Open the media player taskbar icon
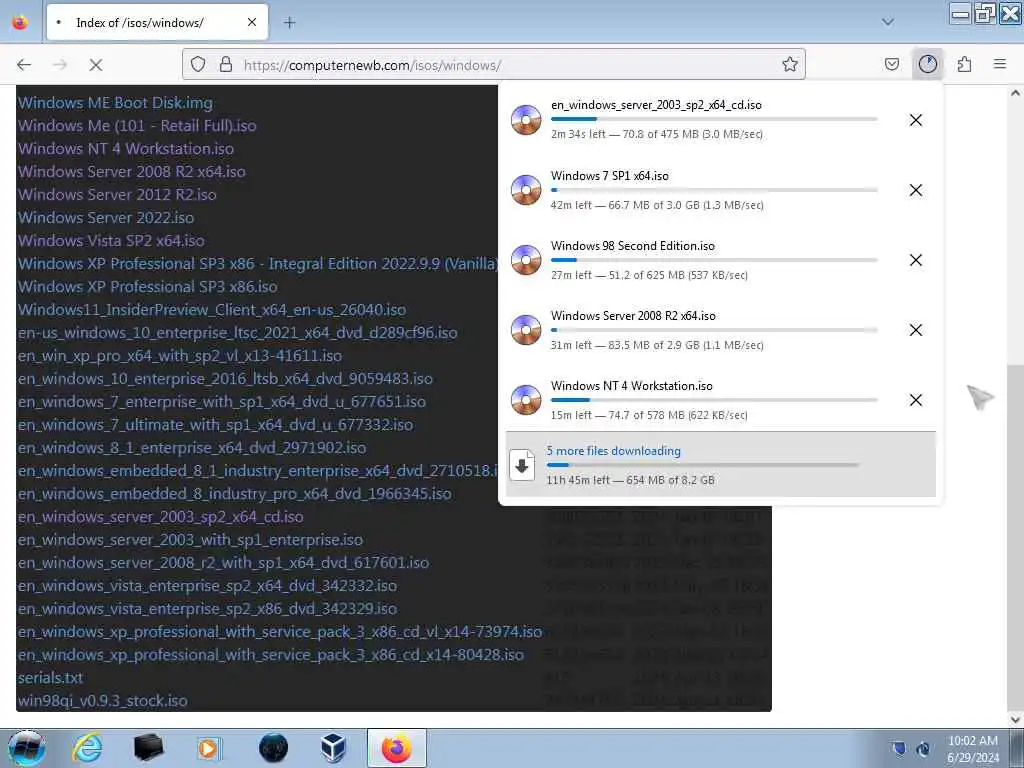 coord(209,748)
